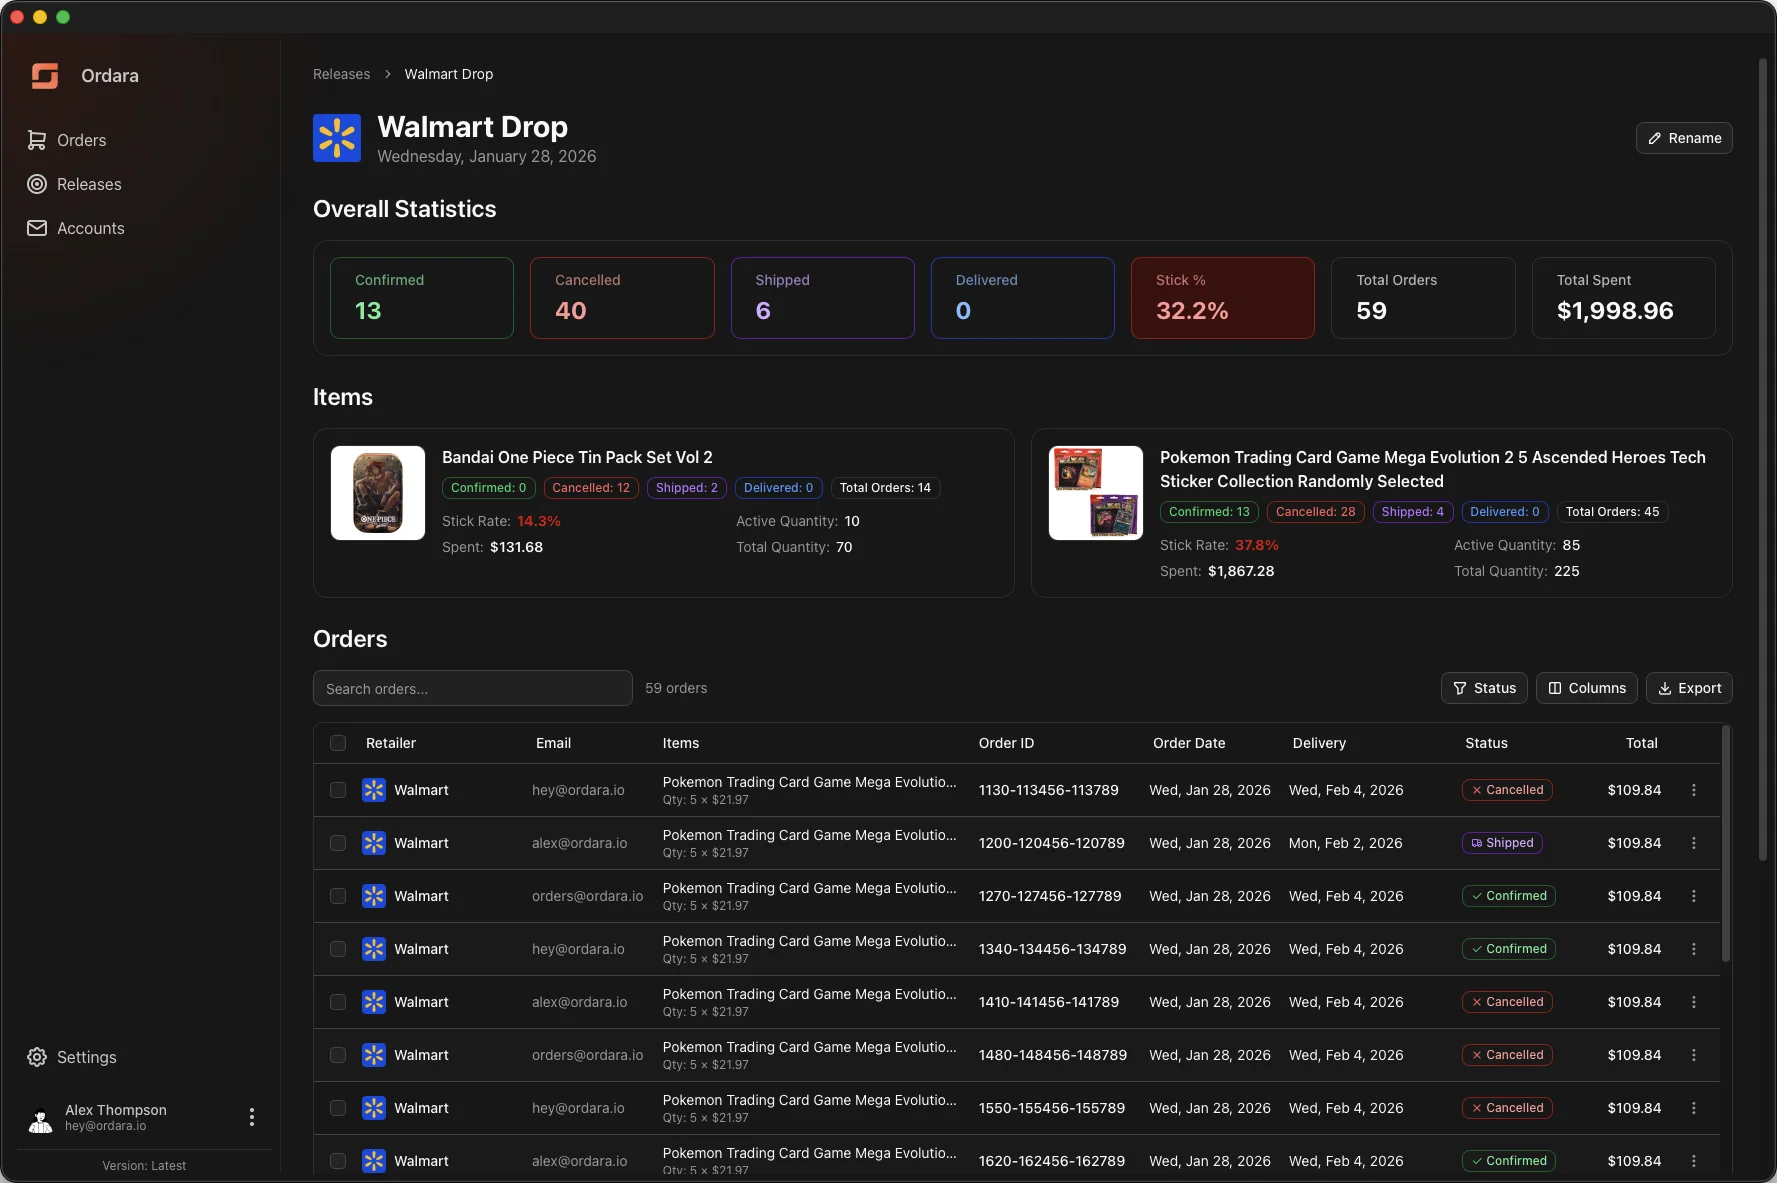The height and width of the screenshot is (1183, 1777).
Task: Click the orders table vertical scrollbar
Action: pos(1725,845)
